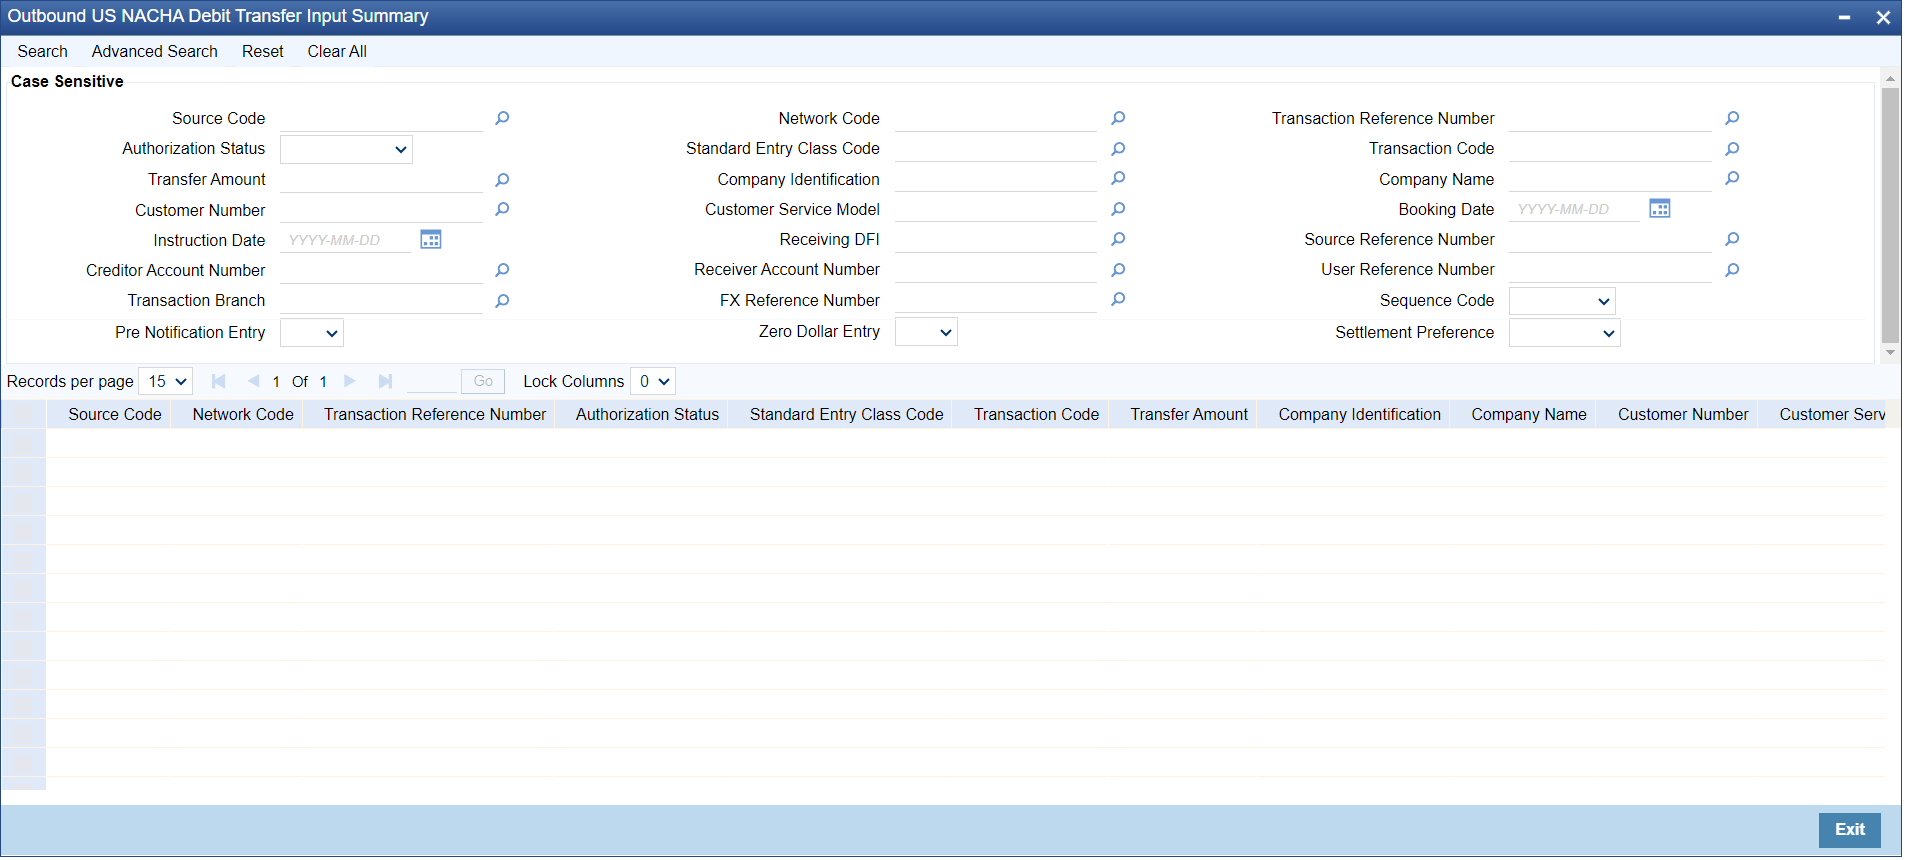Screen dimensions: 1905x860
Task: Expand the Sequence Code dropdown
Action: [1562, 301]
